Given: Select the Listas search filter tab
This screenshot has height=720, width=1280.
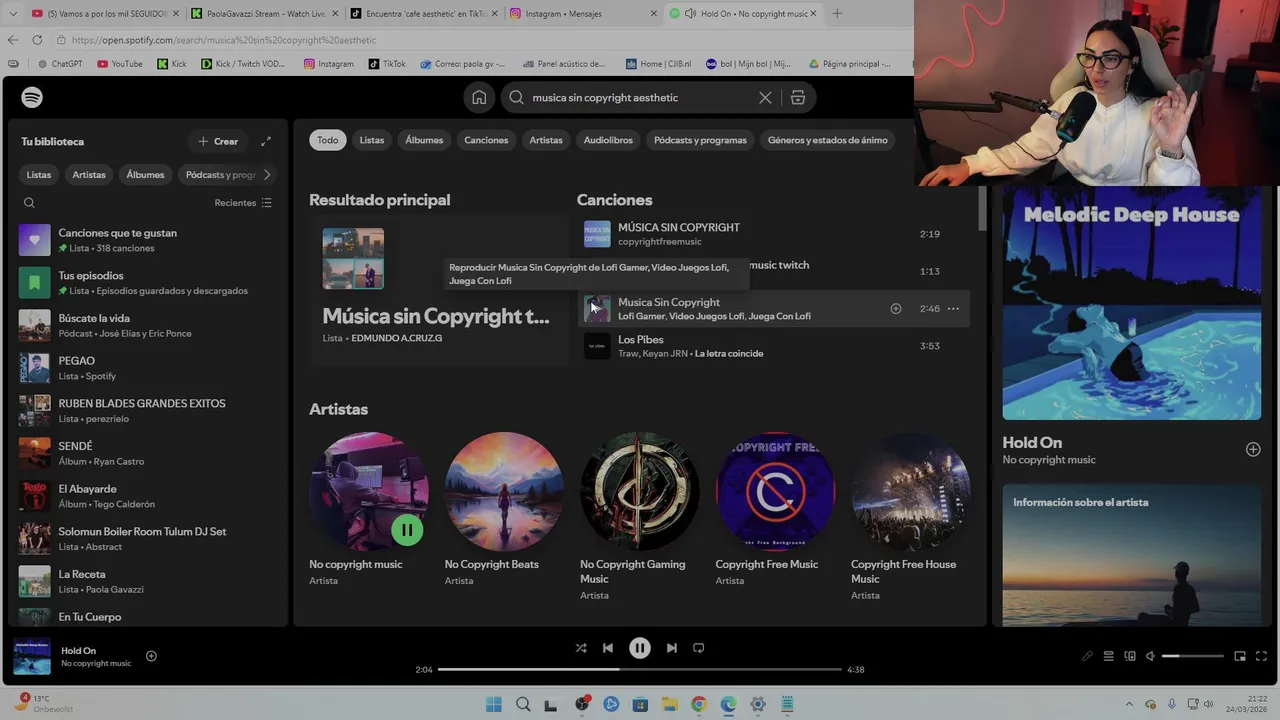Looking at the screenshot, I should coord(372,140).
